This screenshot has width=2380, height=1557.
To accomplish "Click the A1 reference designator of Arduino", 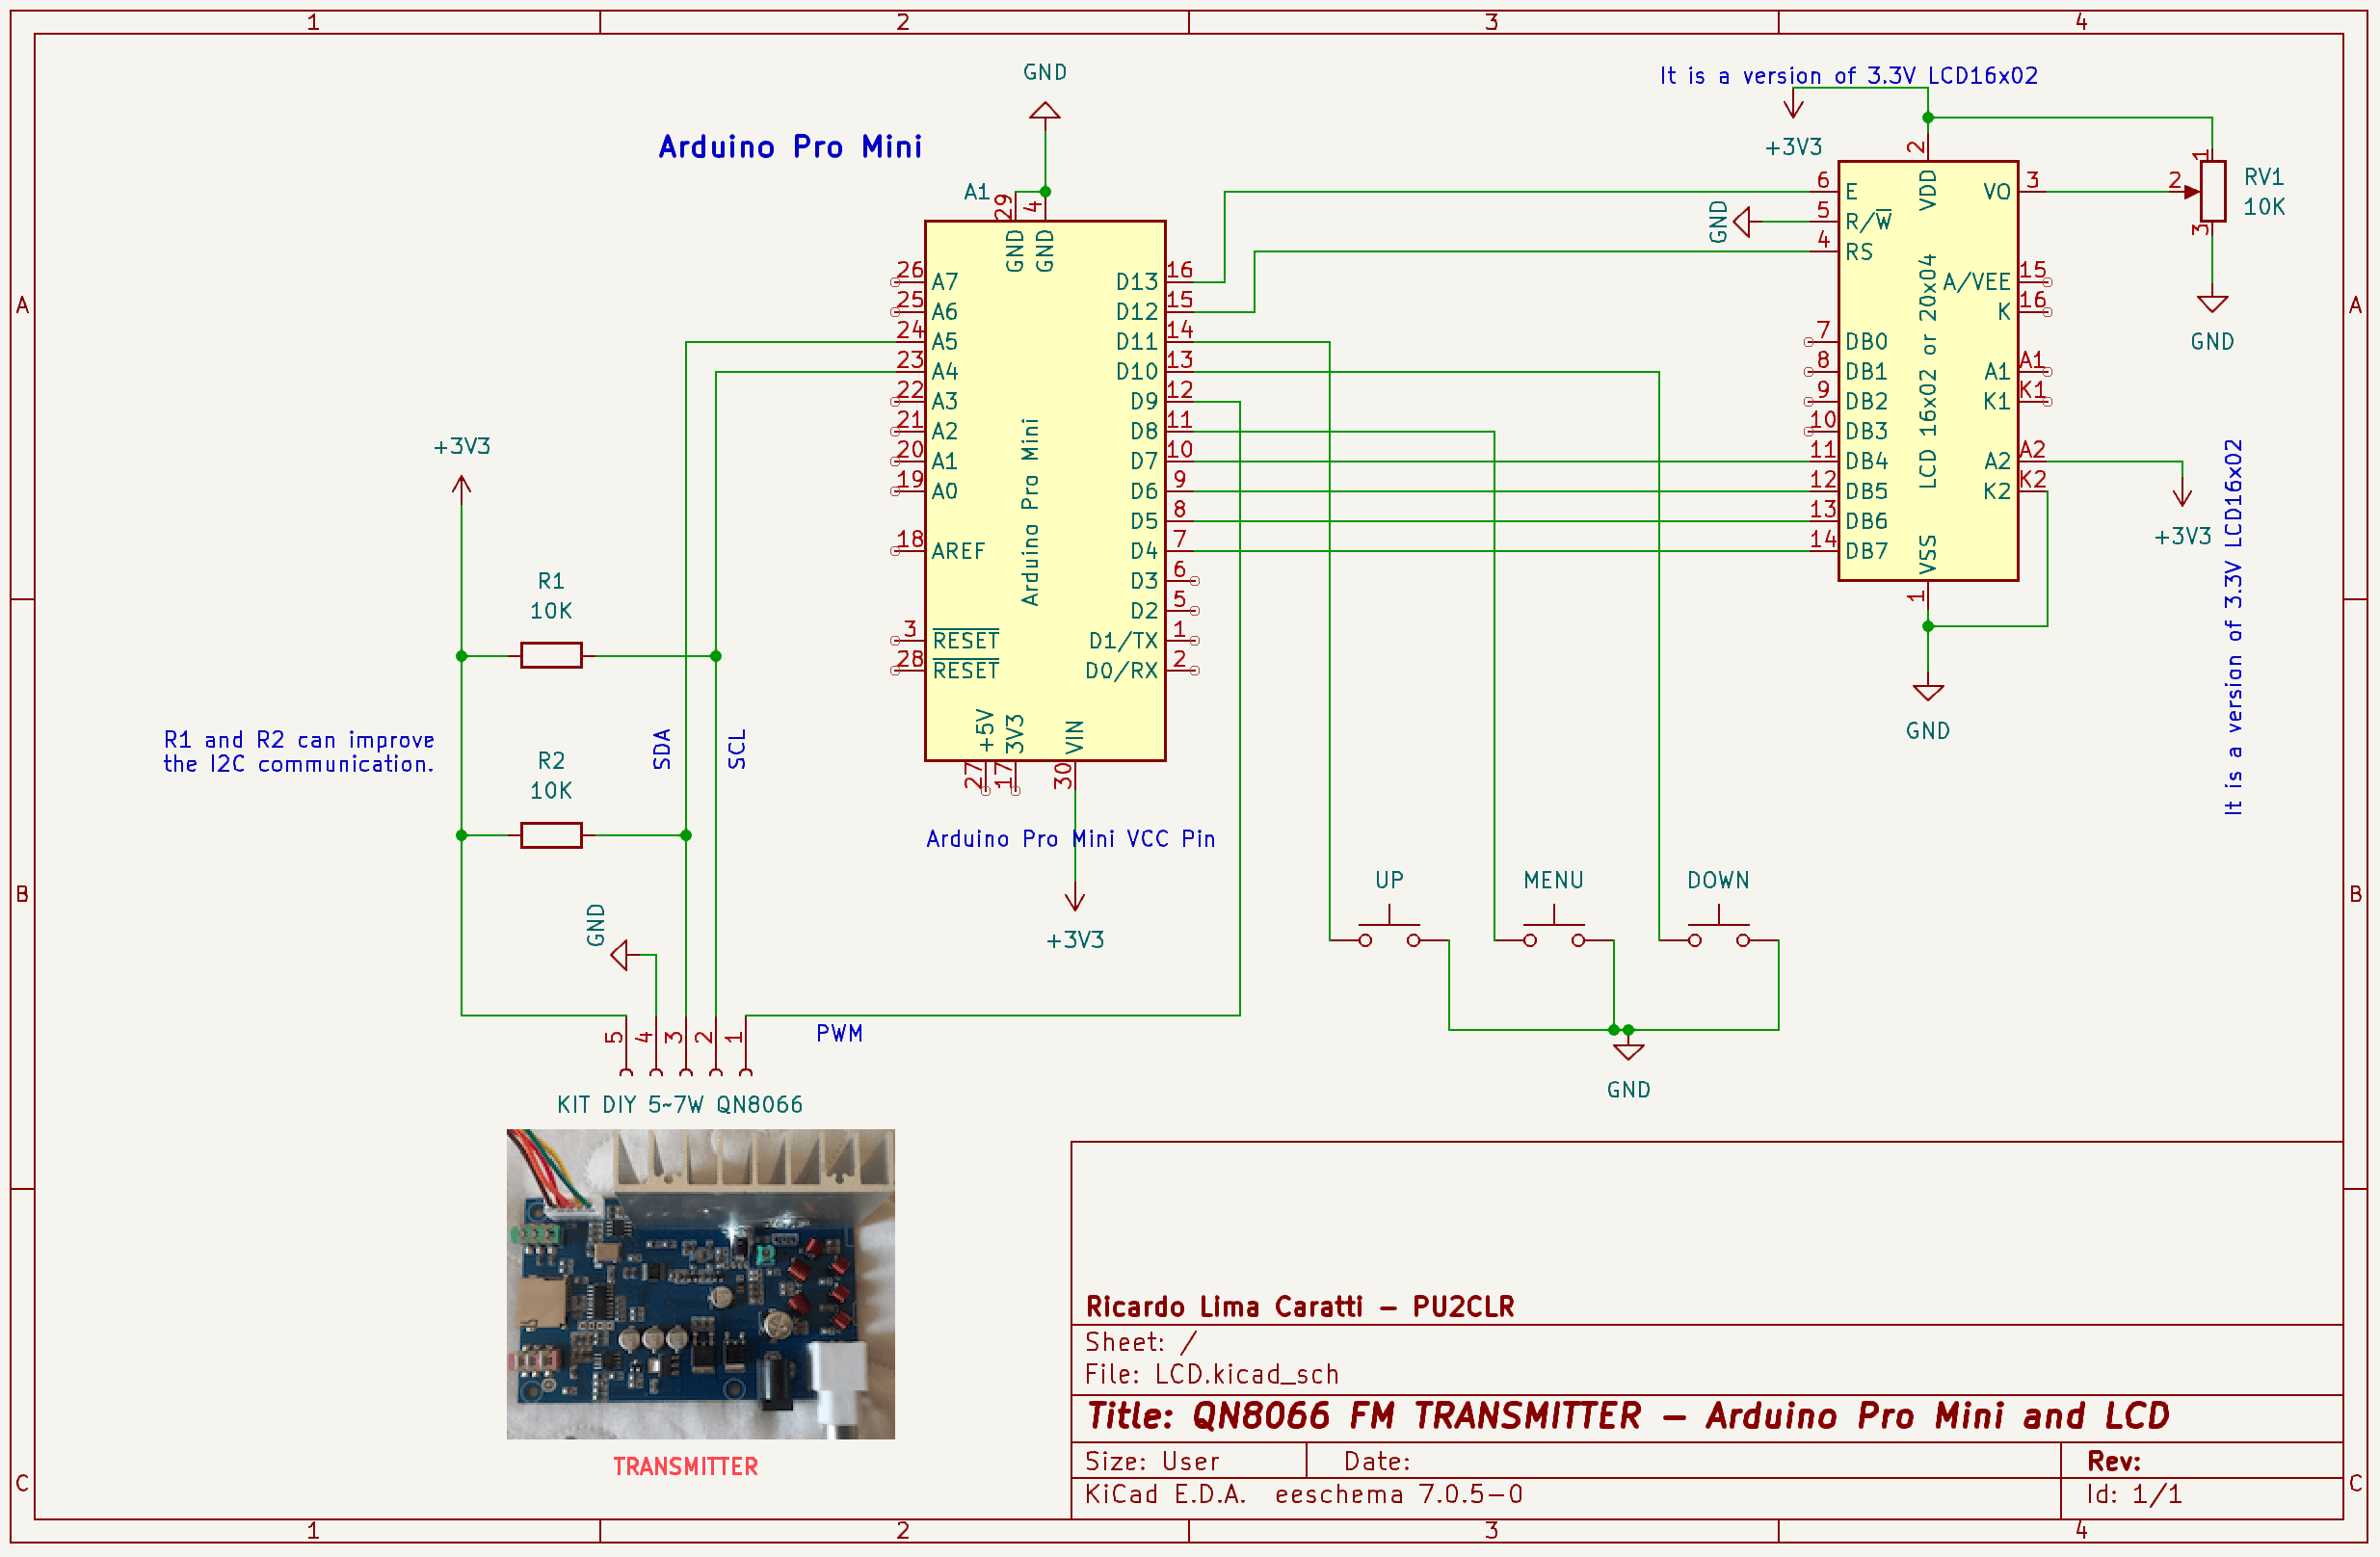I will (977, 191).
